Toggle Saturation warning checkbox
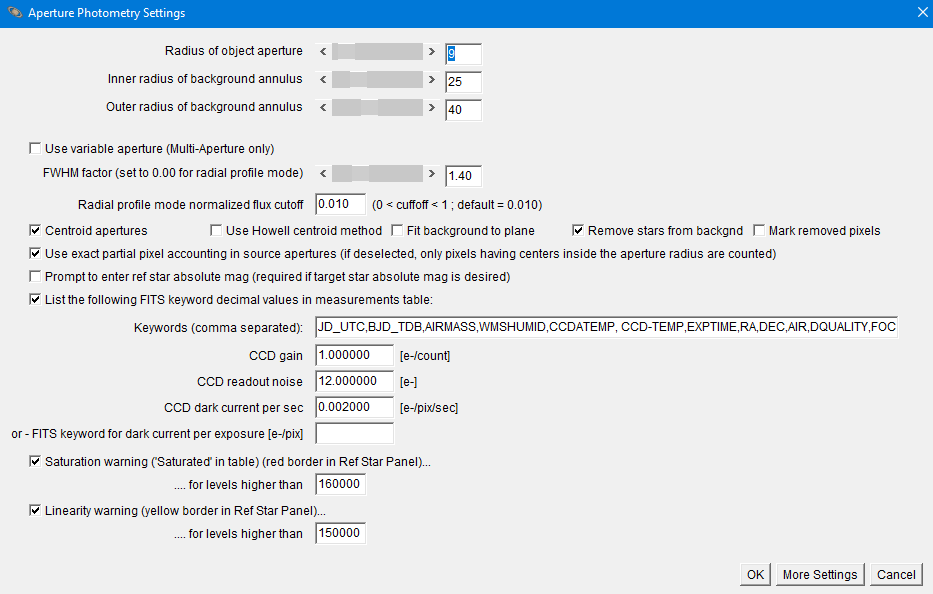The width and height of the screenshot is (933, 594). coord(37,462)
